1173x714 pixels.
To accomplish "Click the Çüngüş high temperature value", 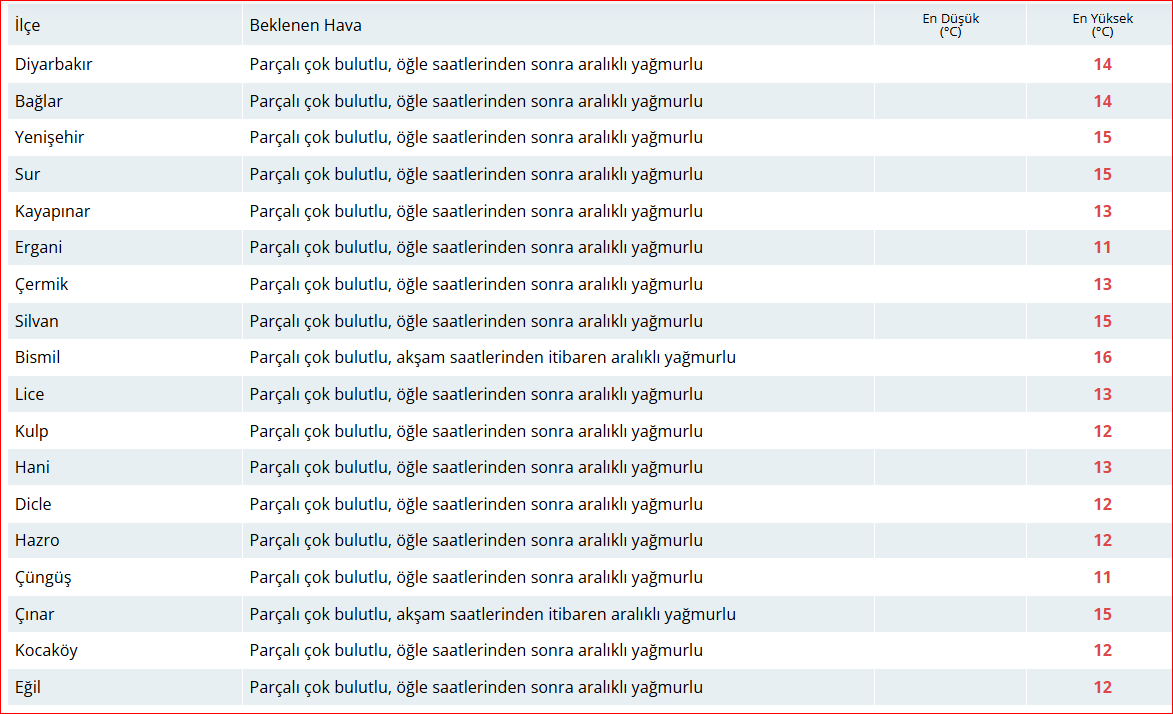I will 1102,577.
